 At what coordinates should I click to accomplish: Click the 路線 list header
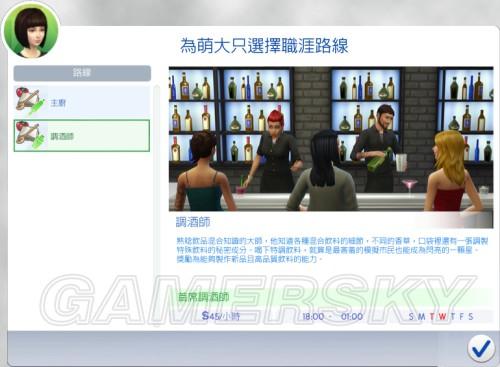[x=82, y=73]
